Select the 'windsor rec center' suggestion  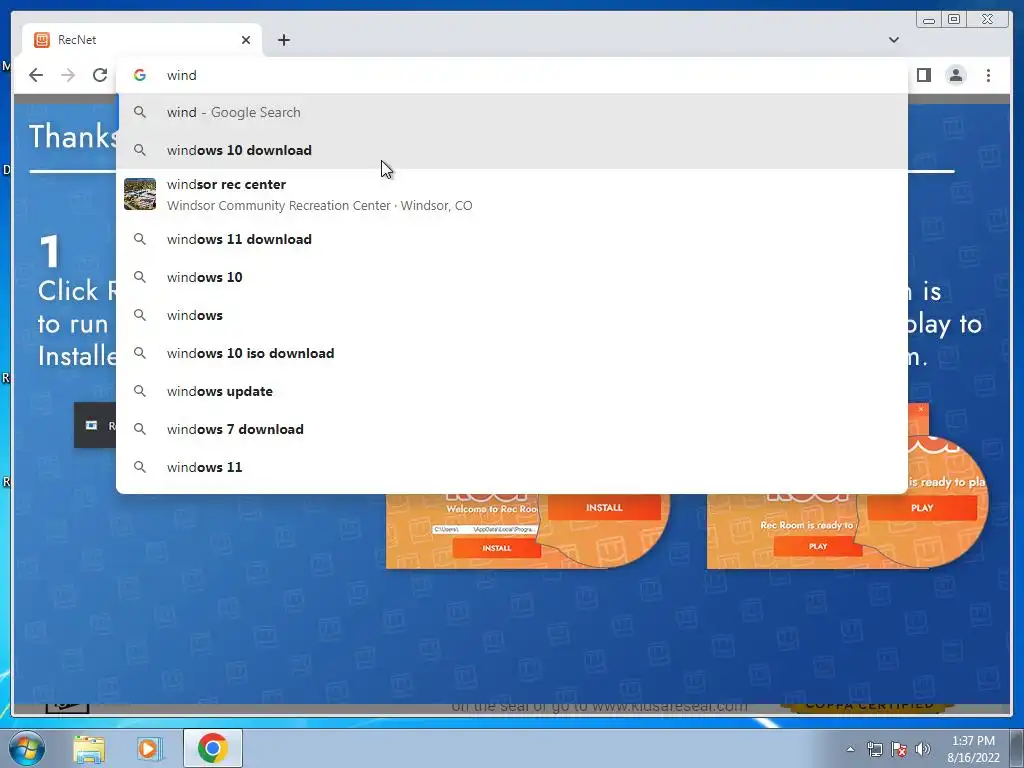coord(512,195)
